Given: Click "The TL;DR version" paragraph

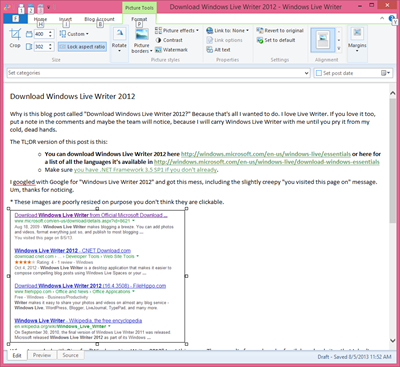Looking at the screenshot, I should pos(59,142).
